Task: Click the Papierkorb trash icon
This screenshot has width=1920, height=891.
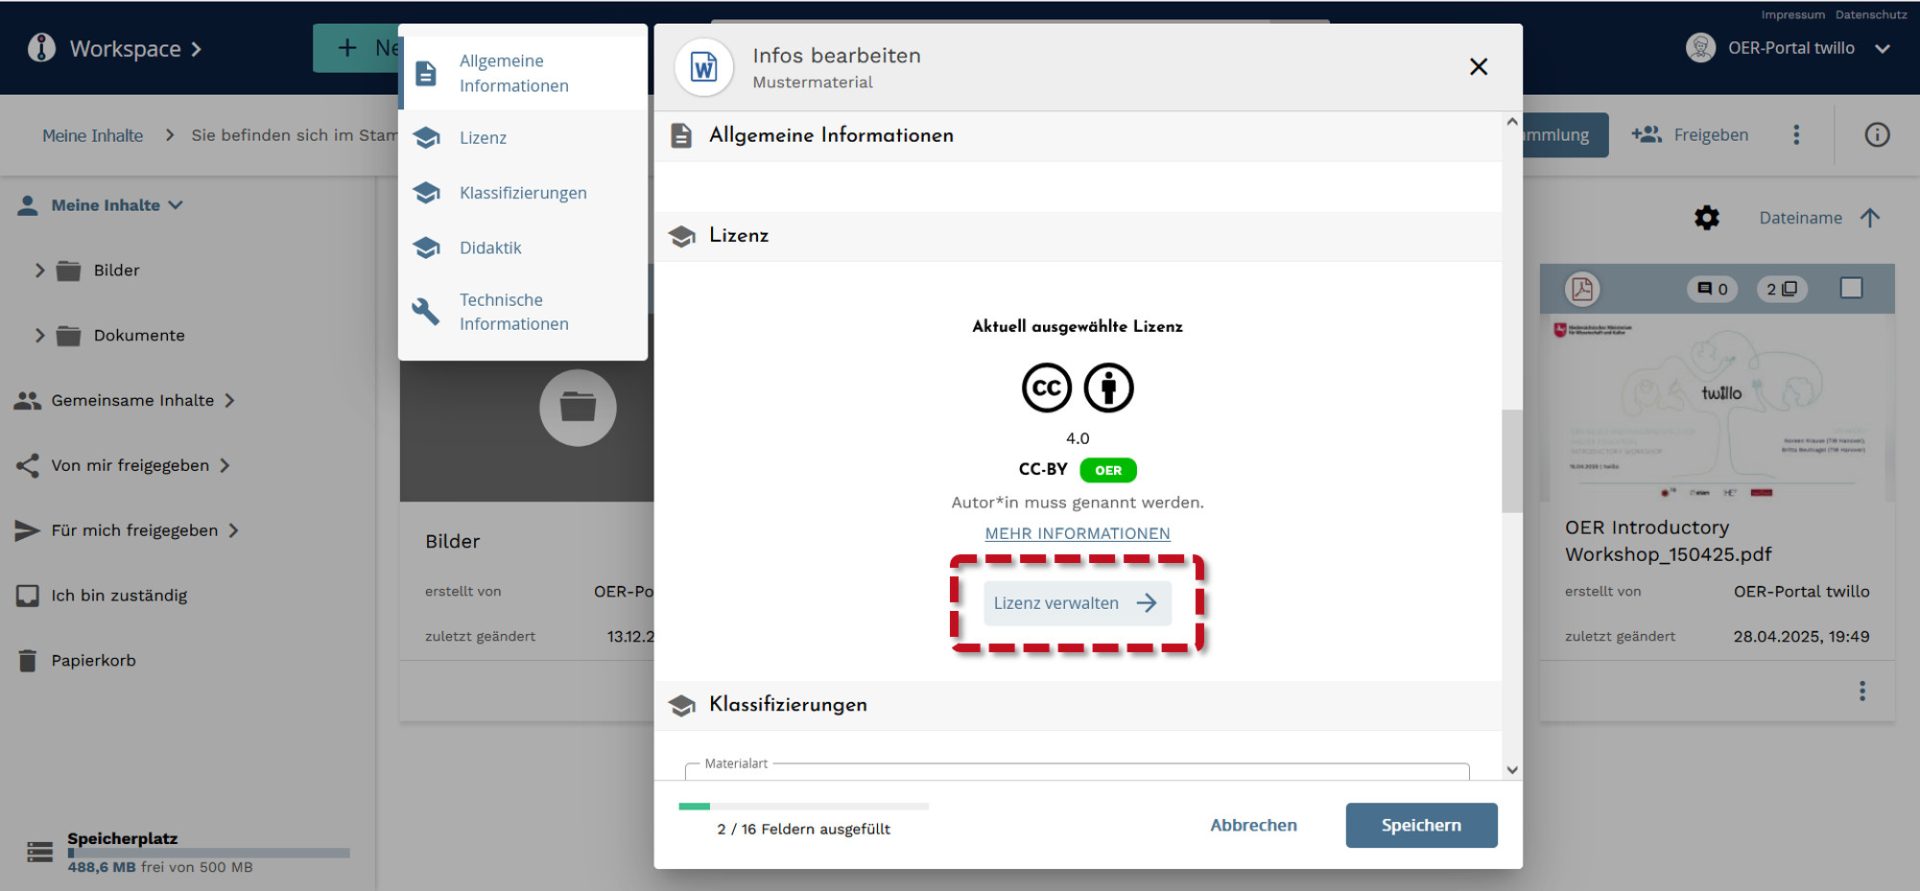Action: tap(28, 660)
